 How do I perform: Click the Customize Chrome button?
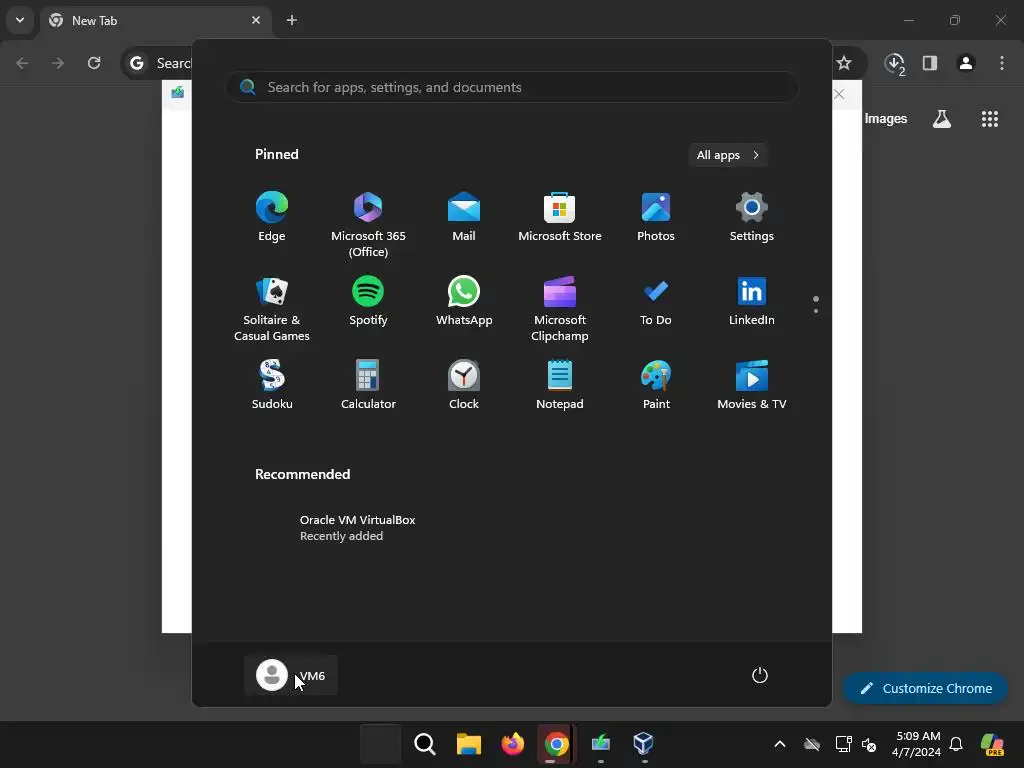pos(925,688)
